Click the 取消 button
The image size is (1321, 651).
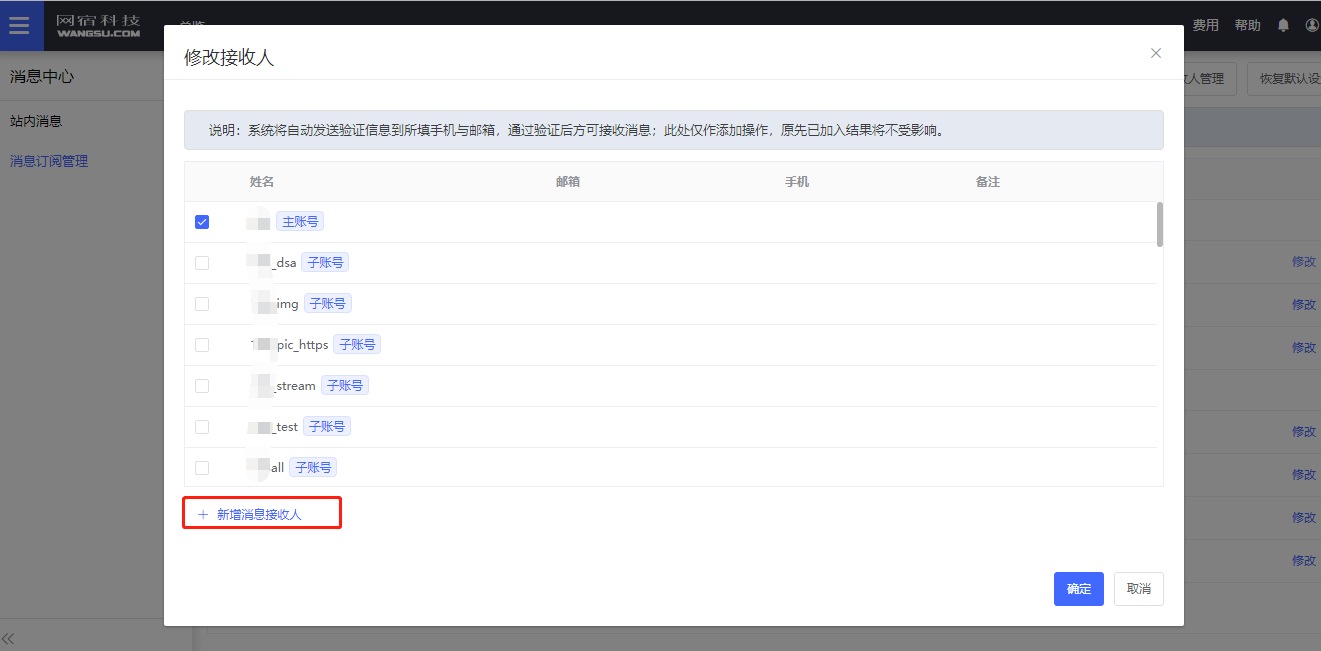pos(1138,589)
